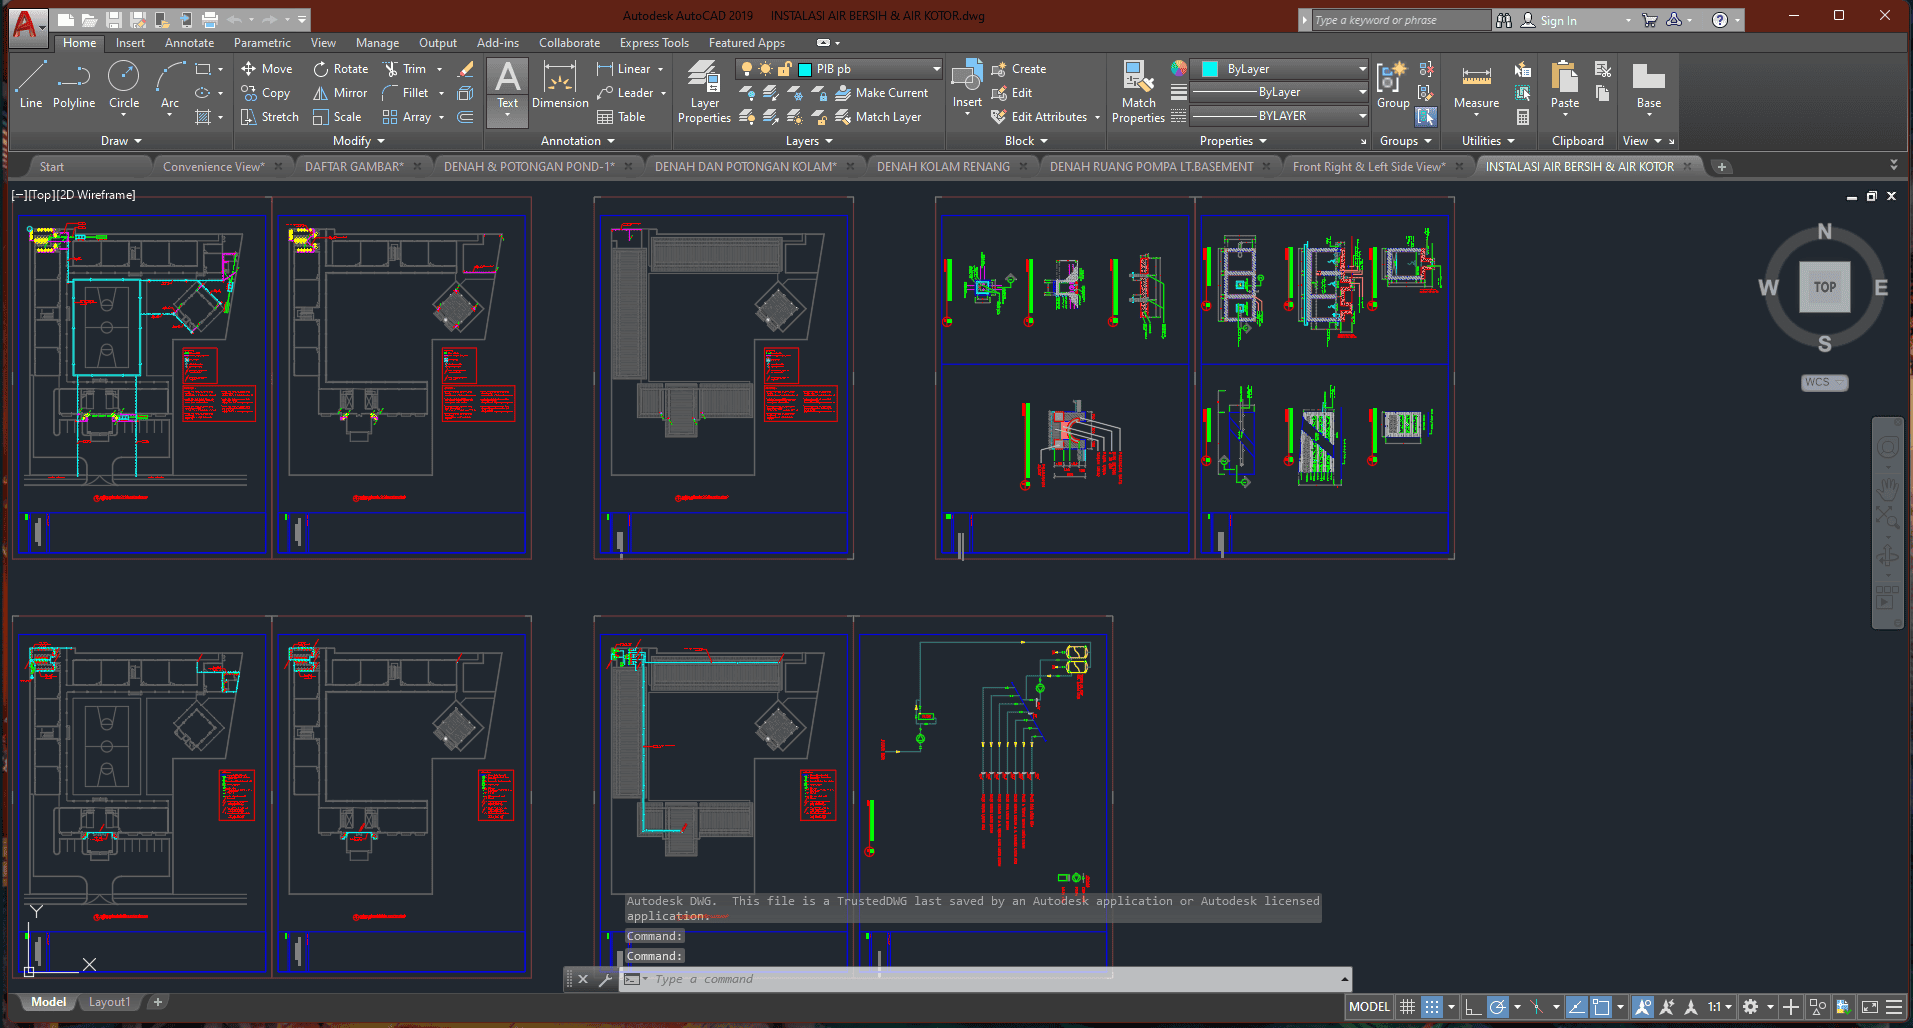
Task: Switch to DAFTAR GAMBAR drawing tab
Action: (x=354, y=167)
